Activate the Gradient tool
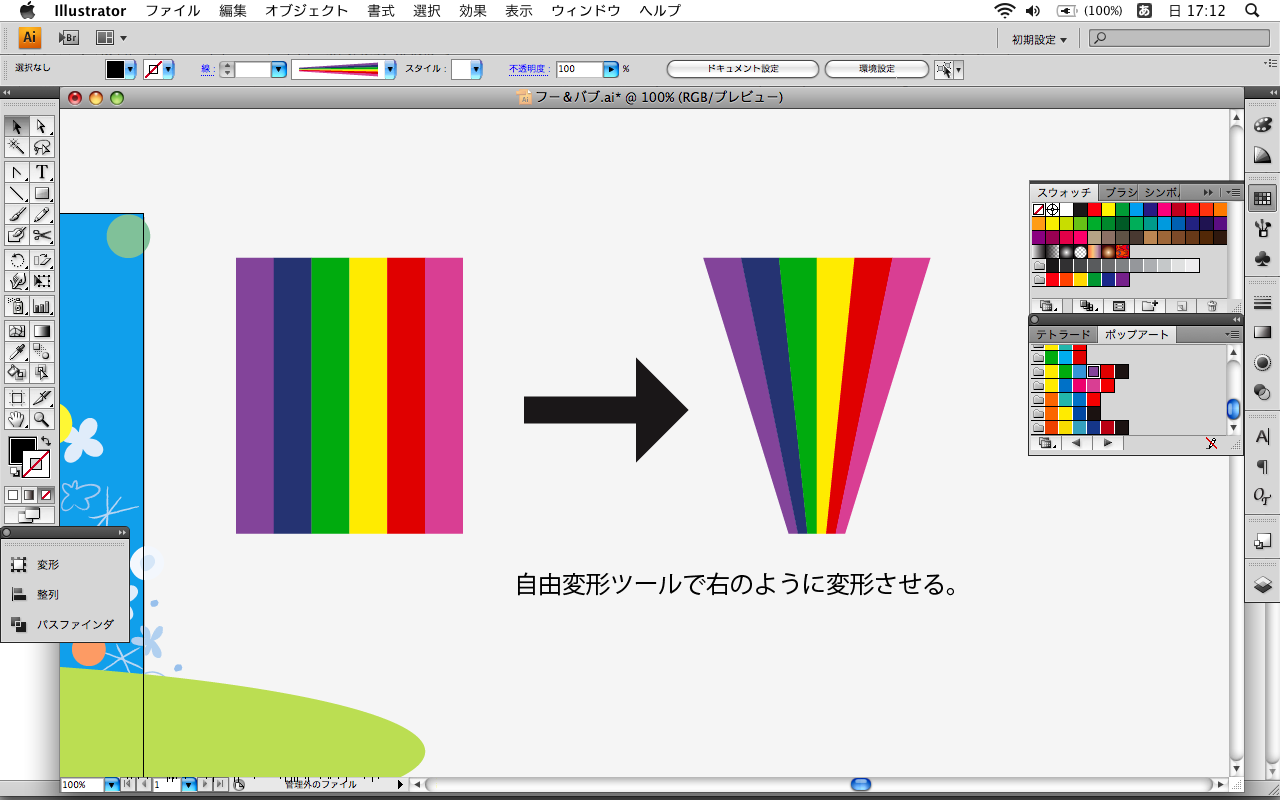Viewport: 1280px width, 800px height. coord(42,330)
